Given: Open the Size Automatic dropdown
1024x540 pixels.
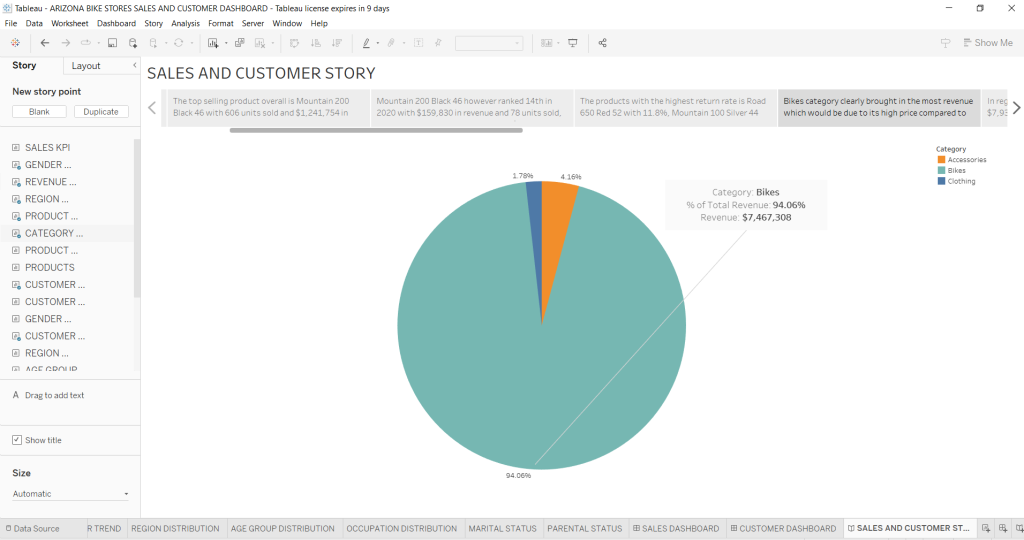Looking at the screenshot, I should pos(70,494).
